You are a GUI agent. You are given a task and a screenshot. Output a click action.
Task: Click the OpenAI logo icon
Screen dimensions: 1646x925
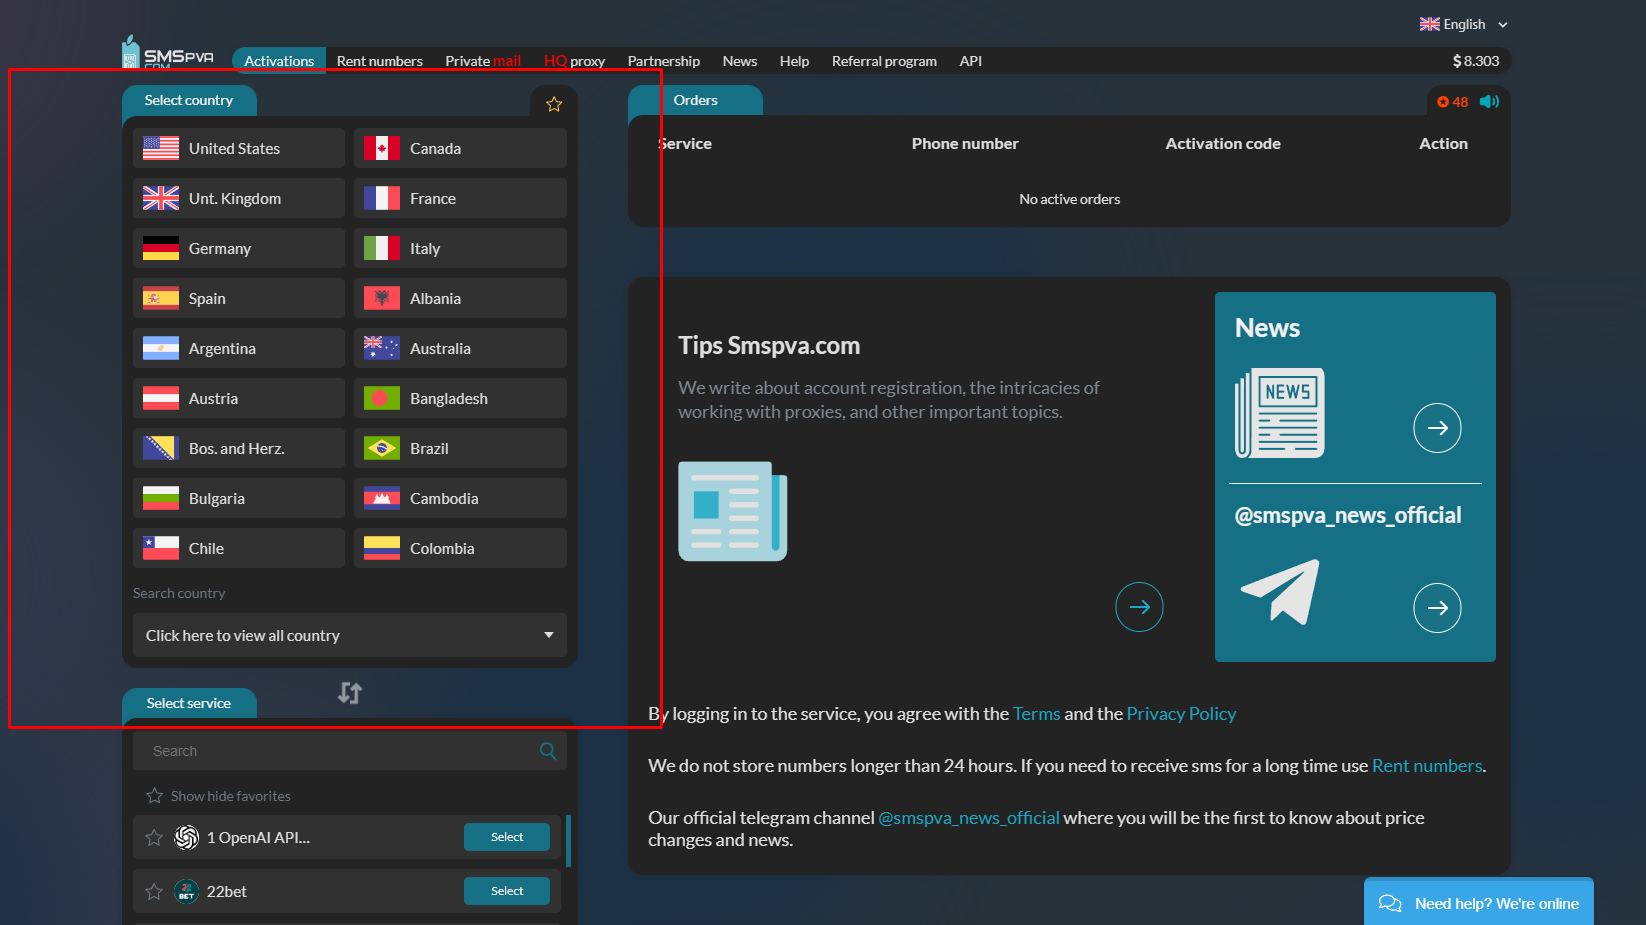click(187, 838)
